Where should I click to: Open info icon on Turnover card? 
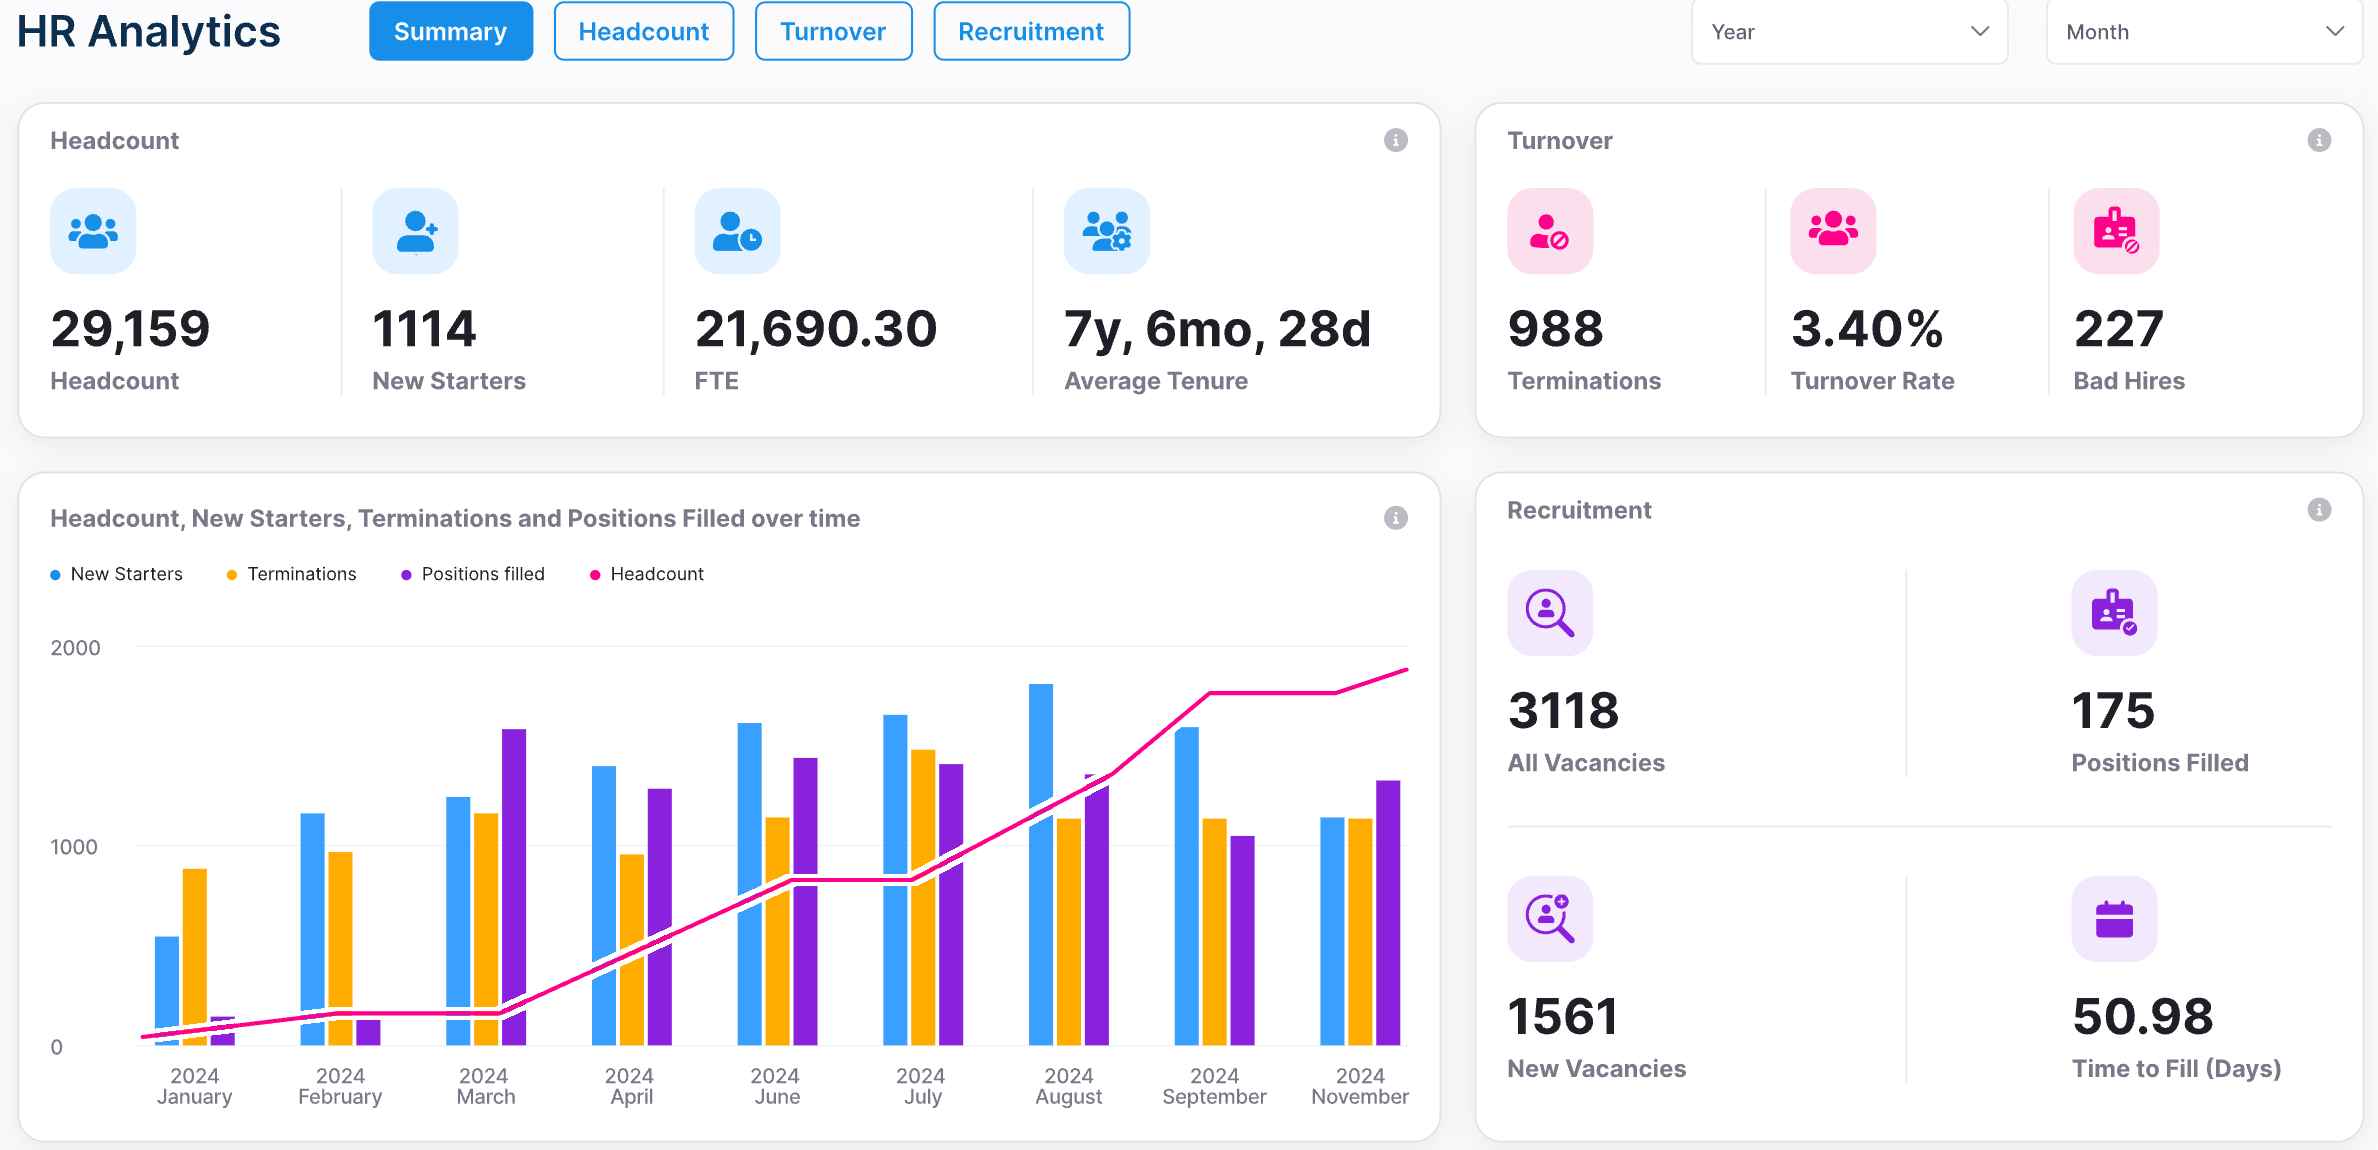point(2319,140)
